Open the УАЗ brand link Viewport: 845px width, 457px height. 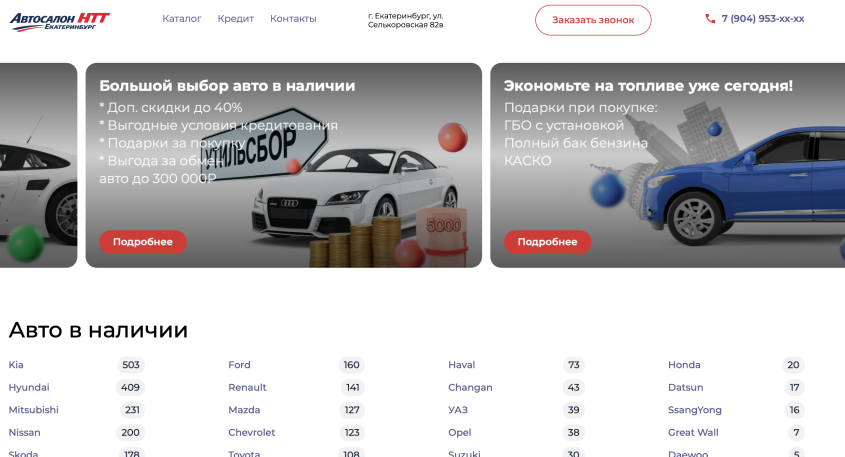(x=458, y=410)
